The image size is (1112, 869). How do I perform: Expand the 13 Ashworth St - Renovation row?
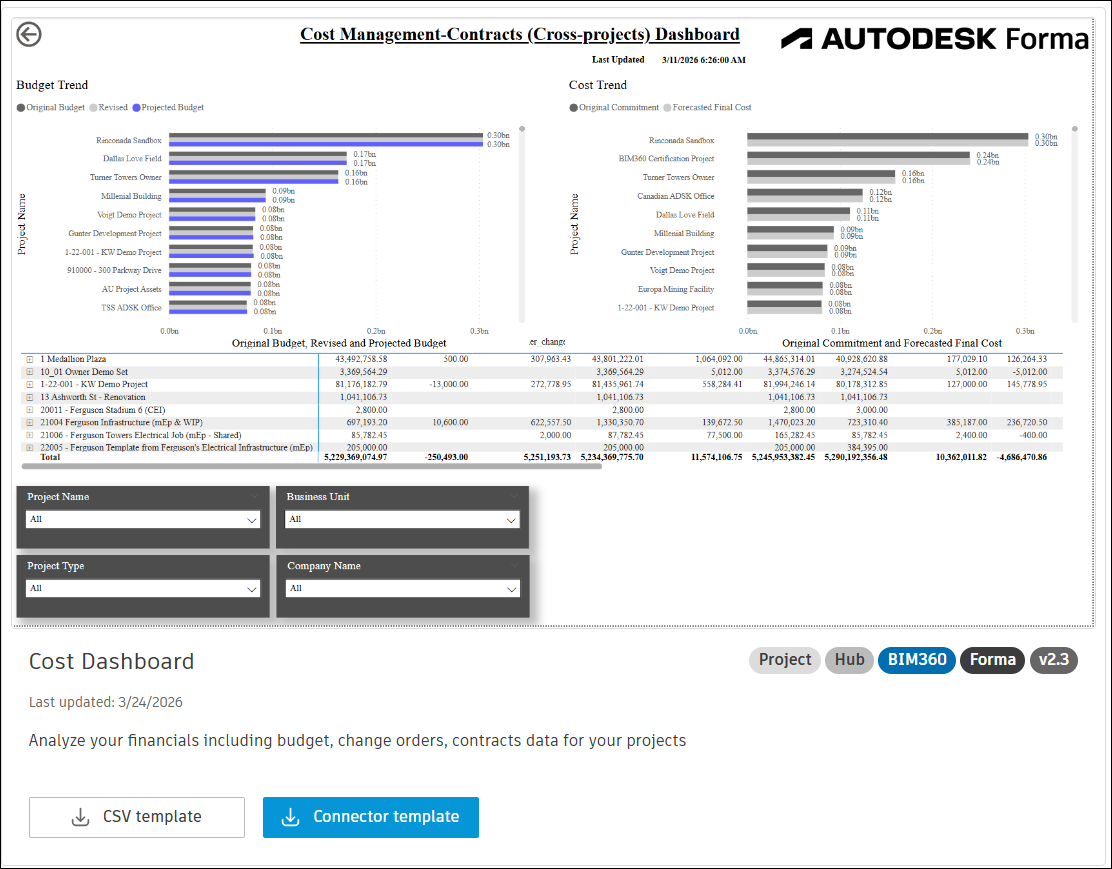click(x=30, y=397)
